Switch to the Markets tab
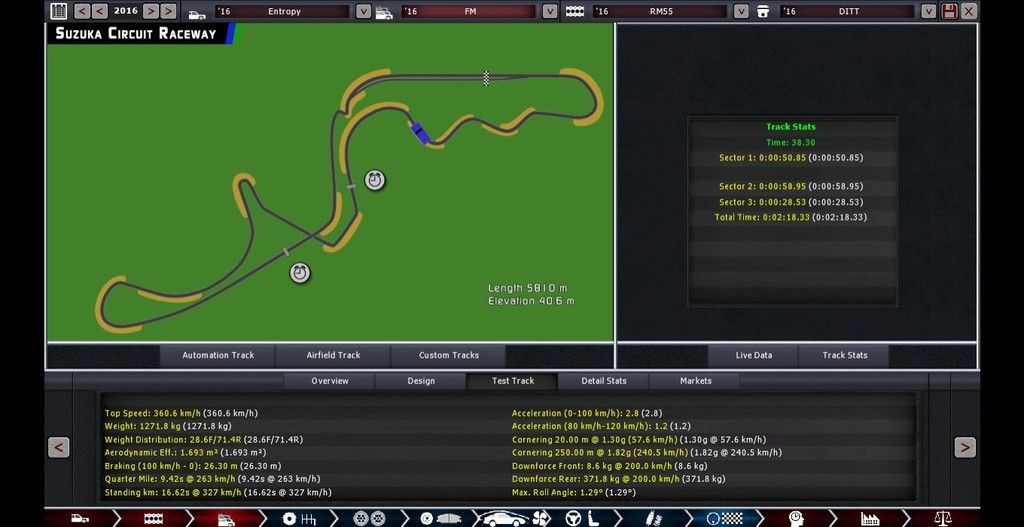 coord(695,381)
